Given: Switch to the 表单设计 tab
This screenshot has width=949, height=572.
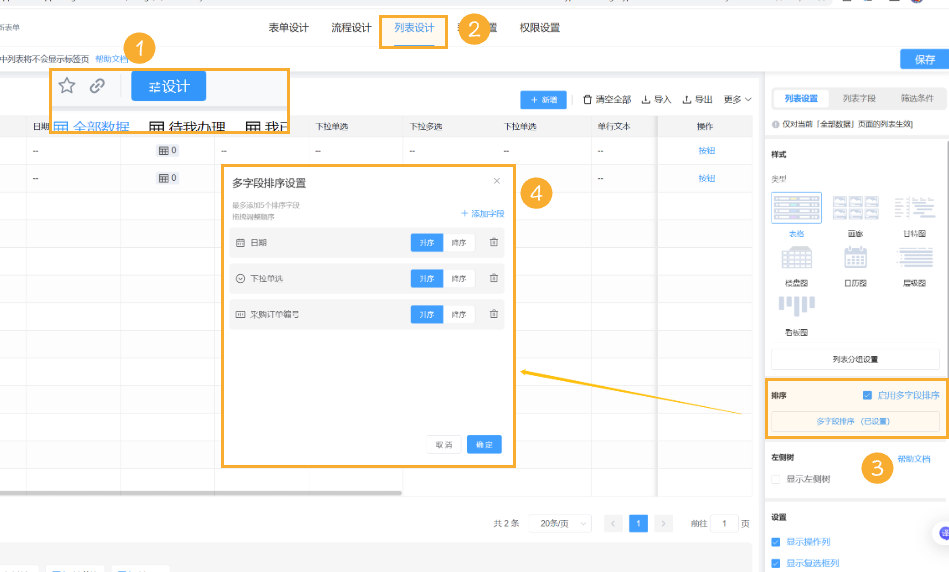Looking at the screenshot, I should 289,27.
